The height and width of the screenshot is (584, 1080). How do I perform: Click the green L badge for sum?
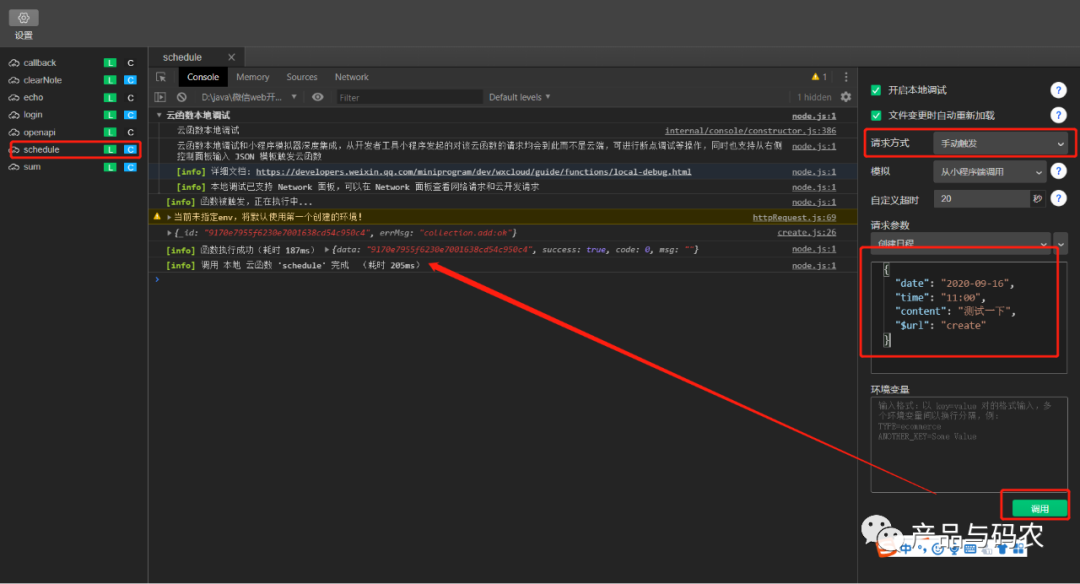coord(110,167)
